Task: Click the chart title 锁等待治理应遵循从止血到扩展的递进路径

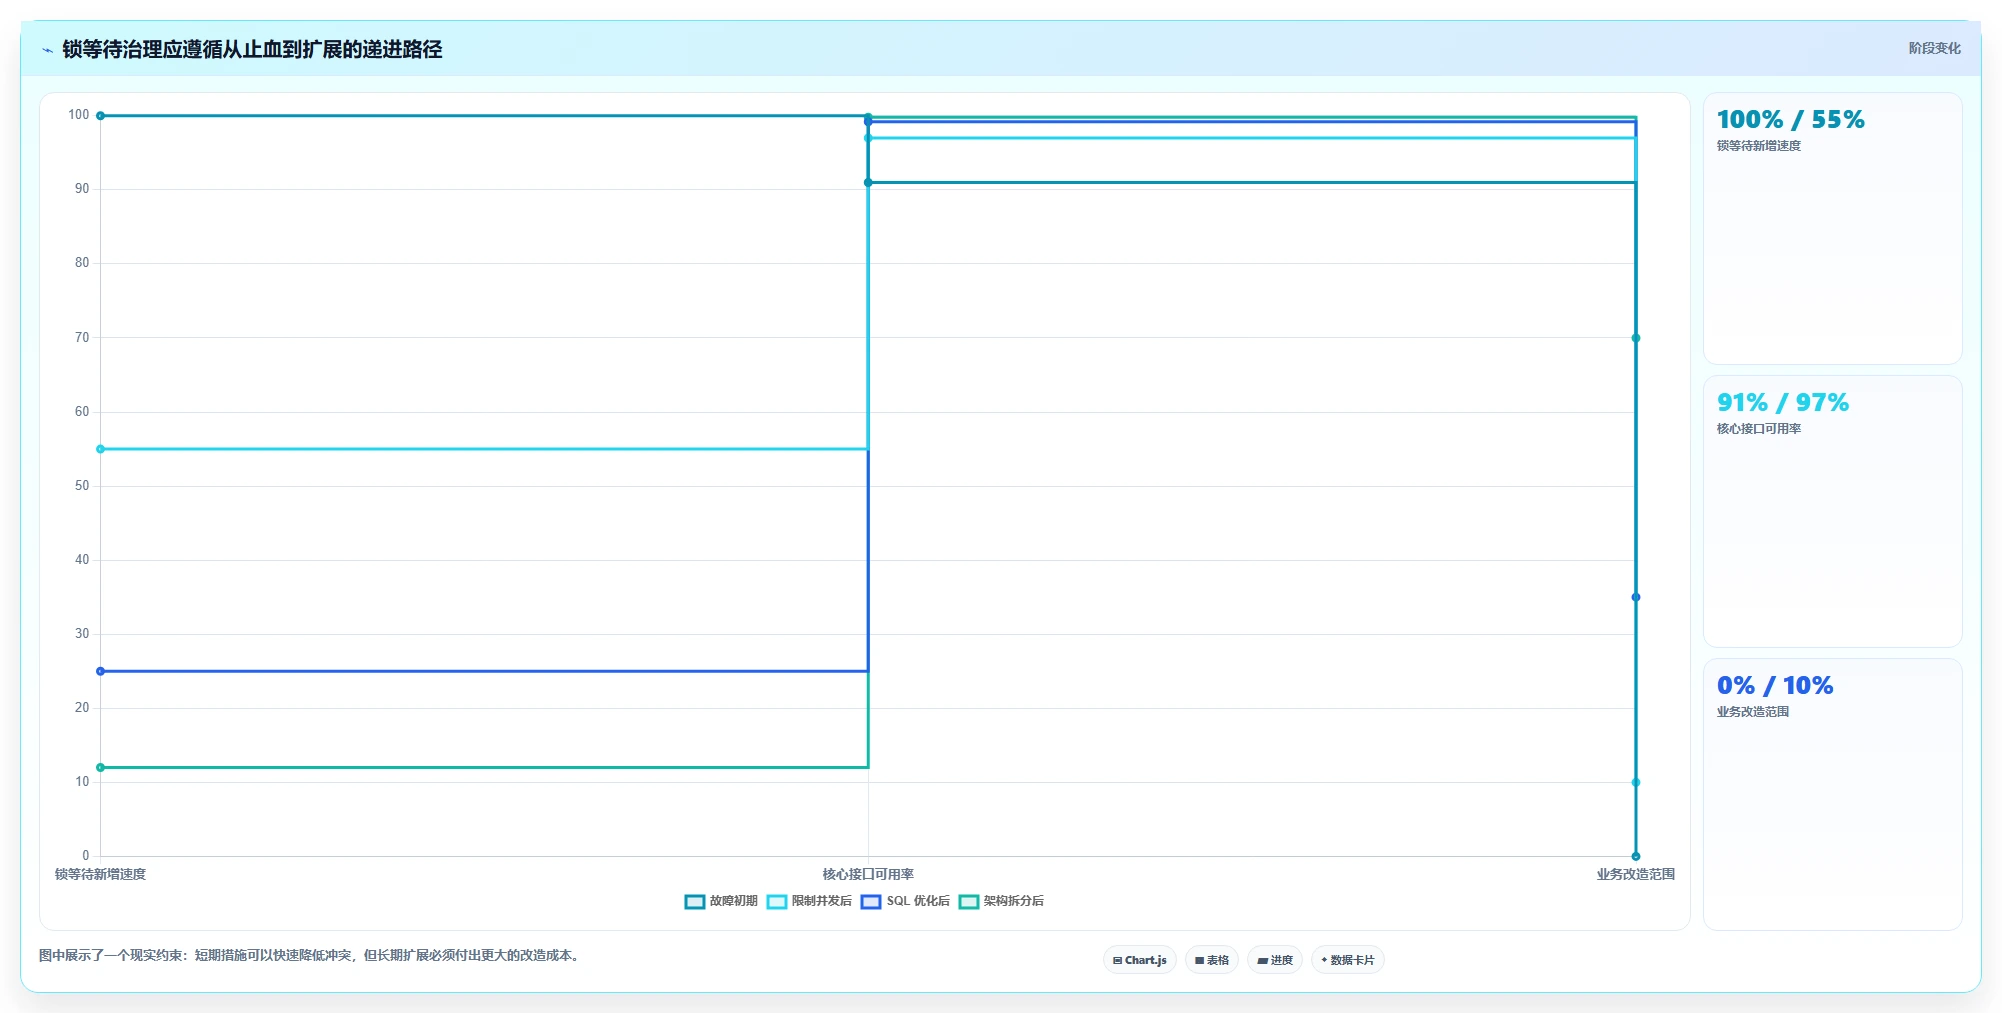Action: 252,49
